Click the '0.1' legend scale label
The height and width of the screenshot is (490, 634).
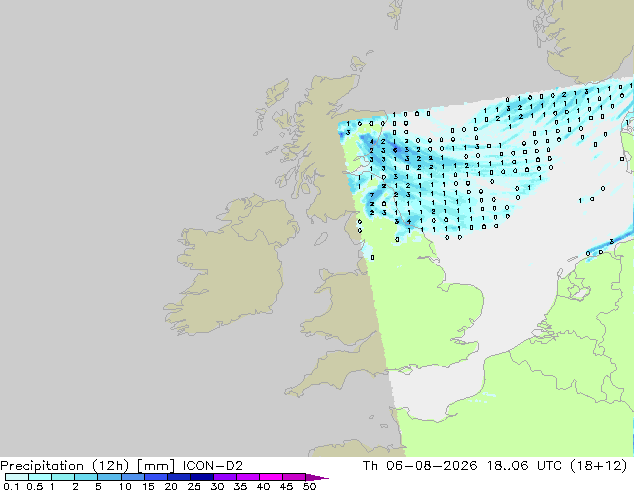[x=11, y=486]
